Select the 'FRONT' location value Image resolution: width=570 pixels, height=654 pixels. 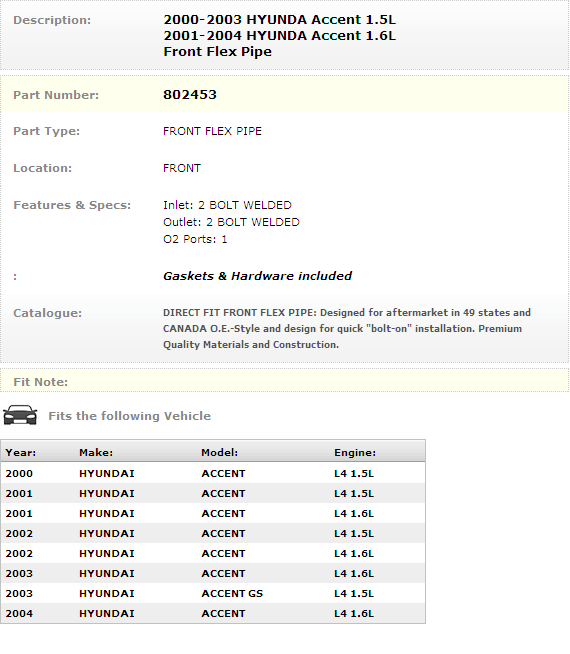click(182, 168)
